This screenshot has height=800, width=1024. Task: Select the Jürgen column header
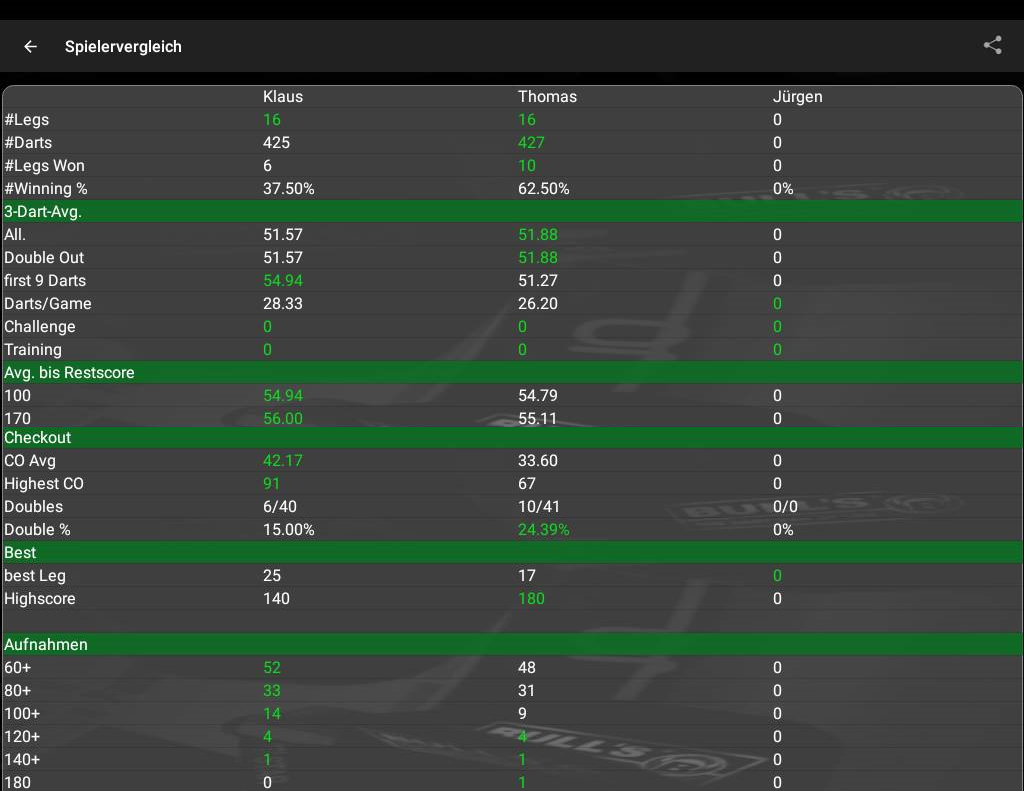pos(797,97)
